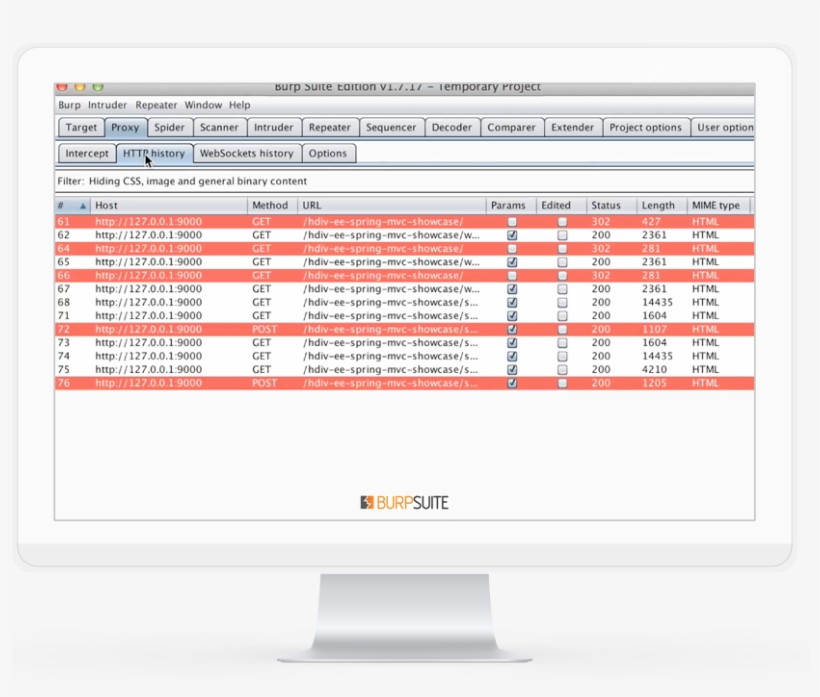The height and width of the screenshot is (697, 820).
Task: Open the Window menu
Action: 203,105
